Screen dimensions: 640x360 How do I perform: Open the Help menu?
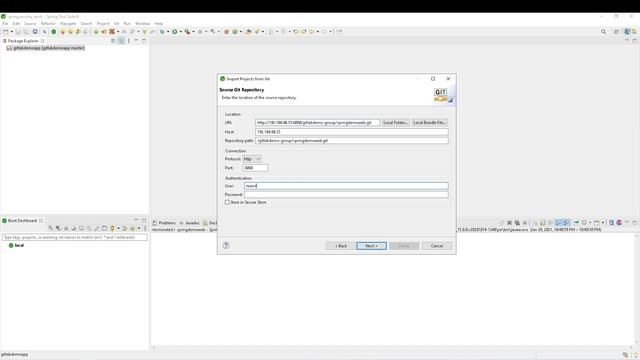pyautogui.click(x=159, y=24)
